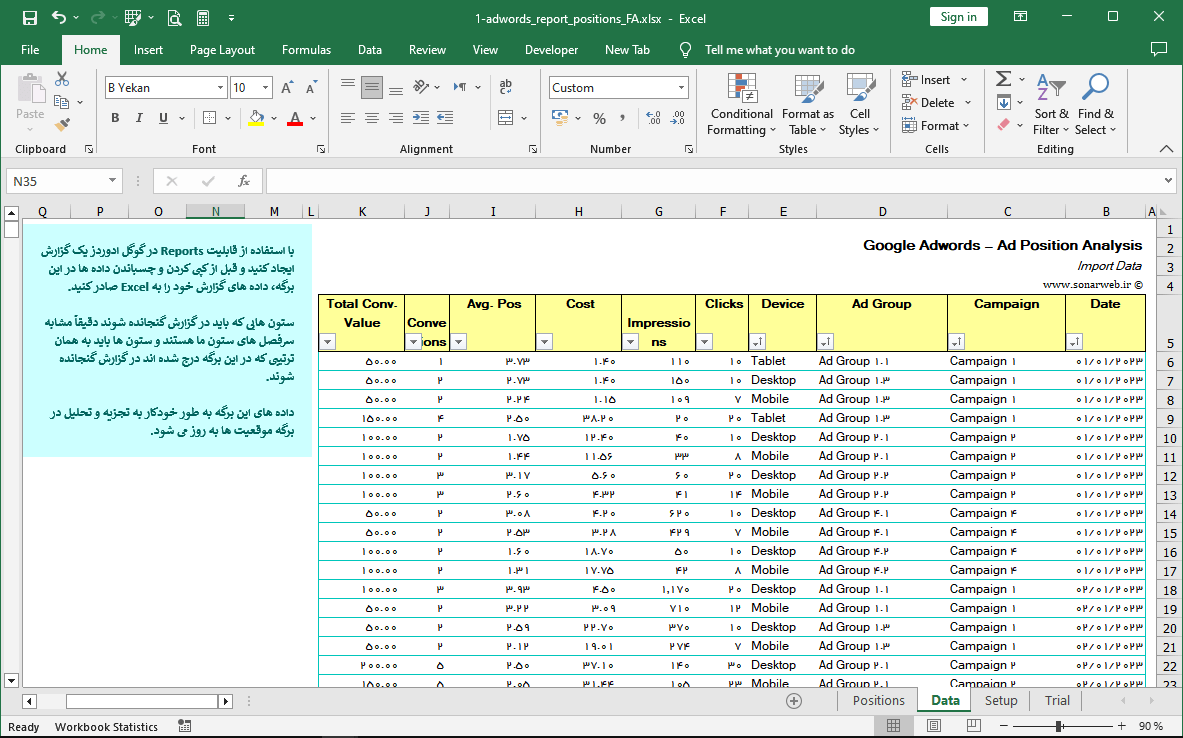Toggle italic formatting

tap(139, 118)
